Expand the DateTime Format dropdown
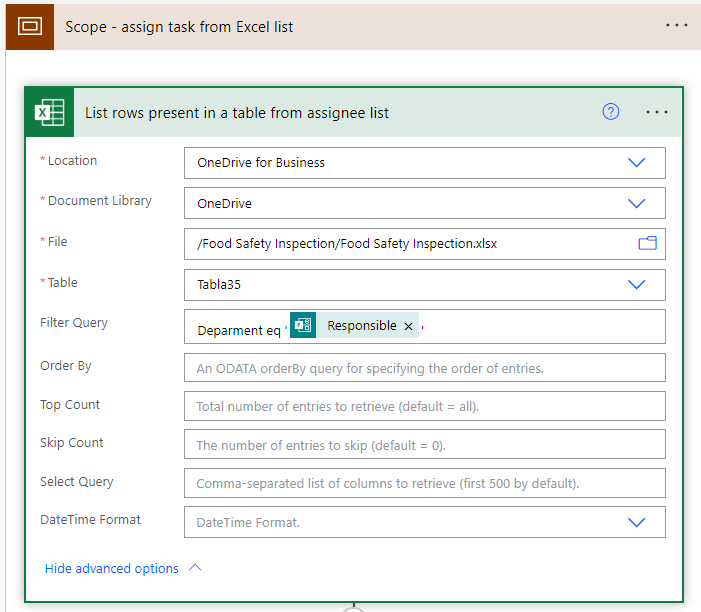Viewport: 701px width, 612px height. 637,522
